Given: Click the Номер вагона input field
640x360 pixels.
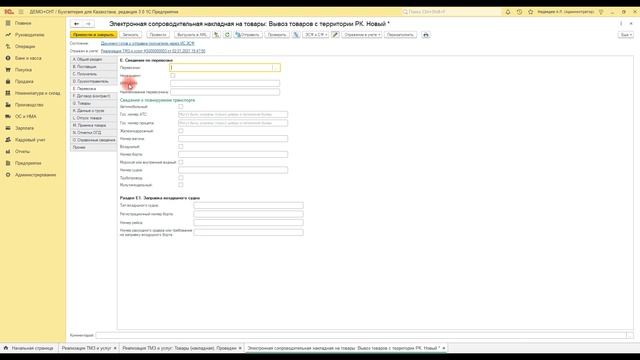Looking at the screenshot, I should pos(233,139).
